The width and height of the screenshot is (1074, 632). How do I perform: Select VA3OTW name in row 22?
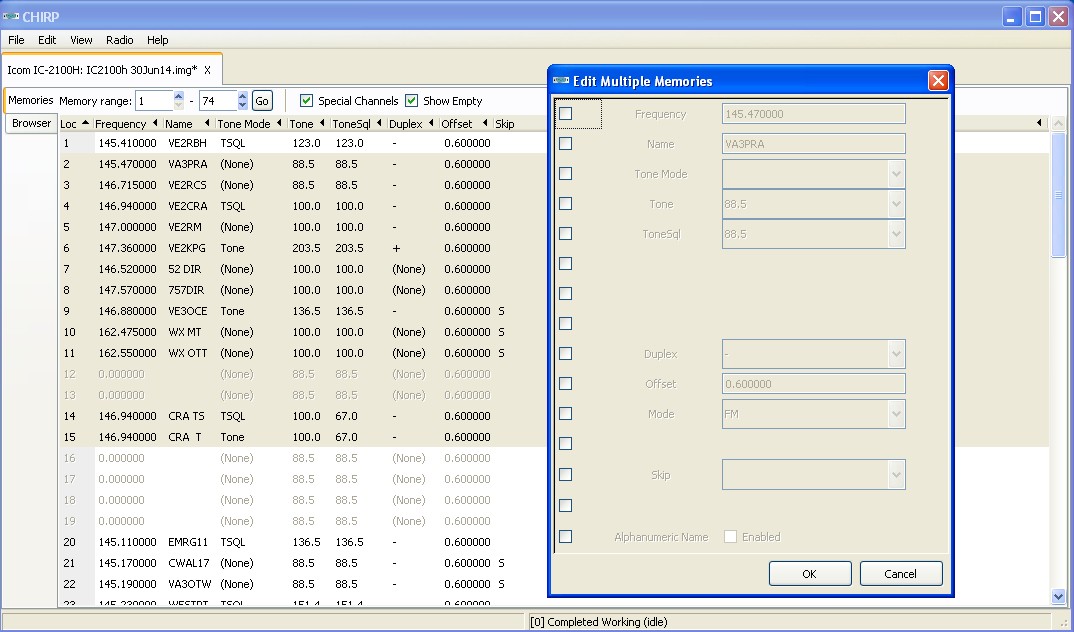190,584
